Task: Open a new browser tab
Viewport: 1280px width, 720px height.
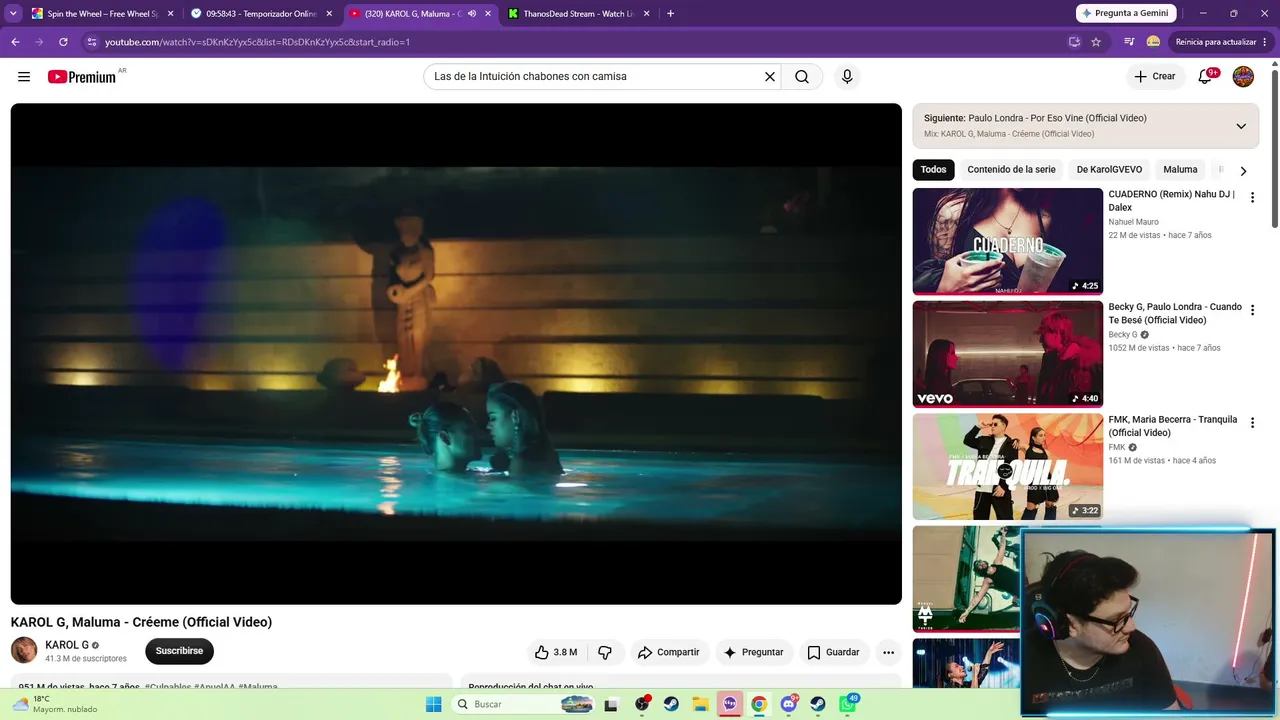Action: tap(670, 14)
